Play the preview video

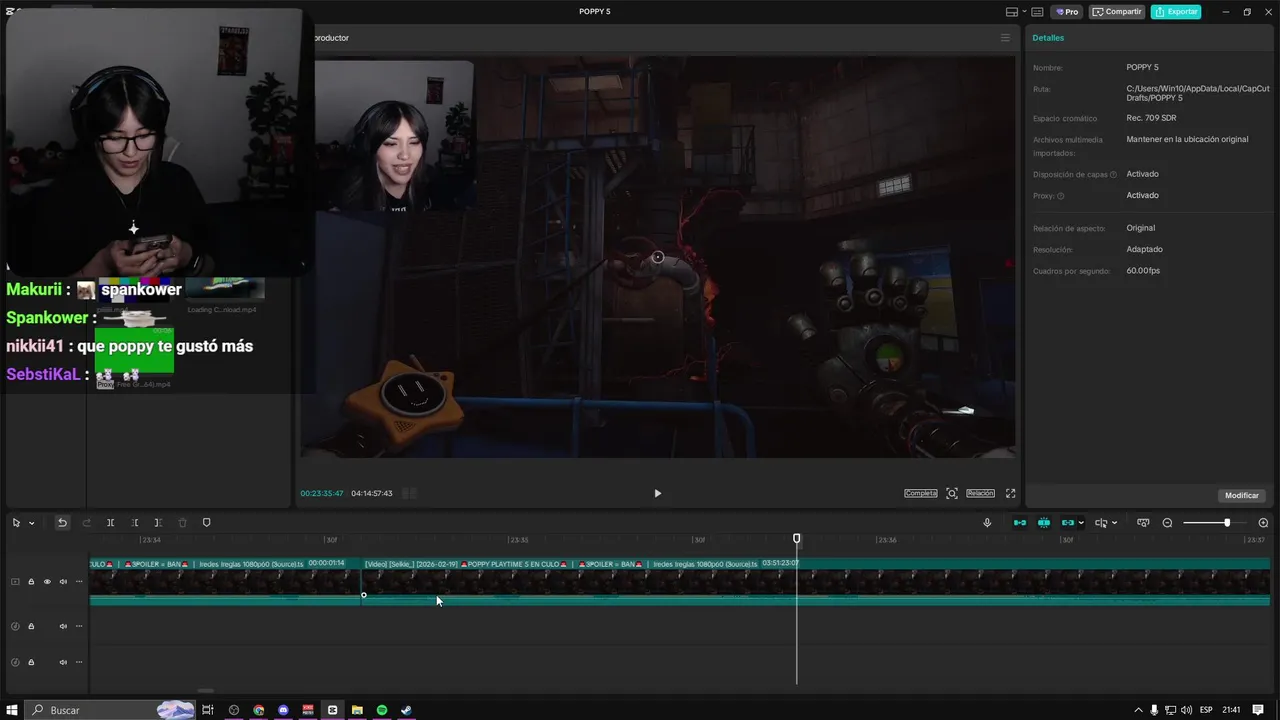tap(657, 493)
